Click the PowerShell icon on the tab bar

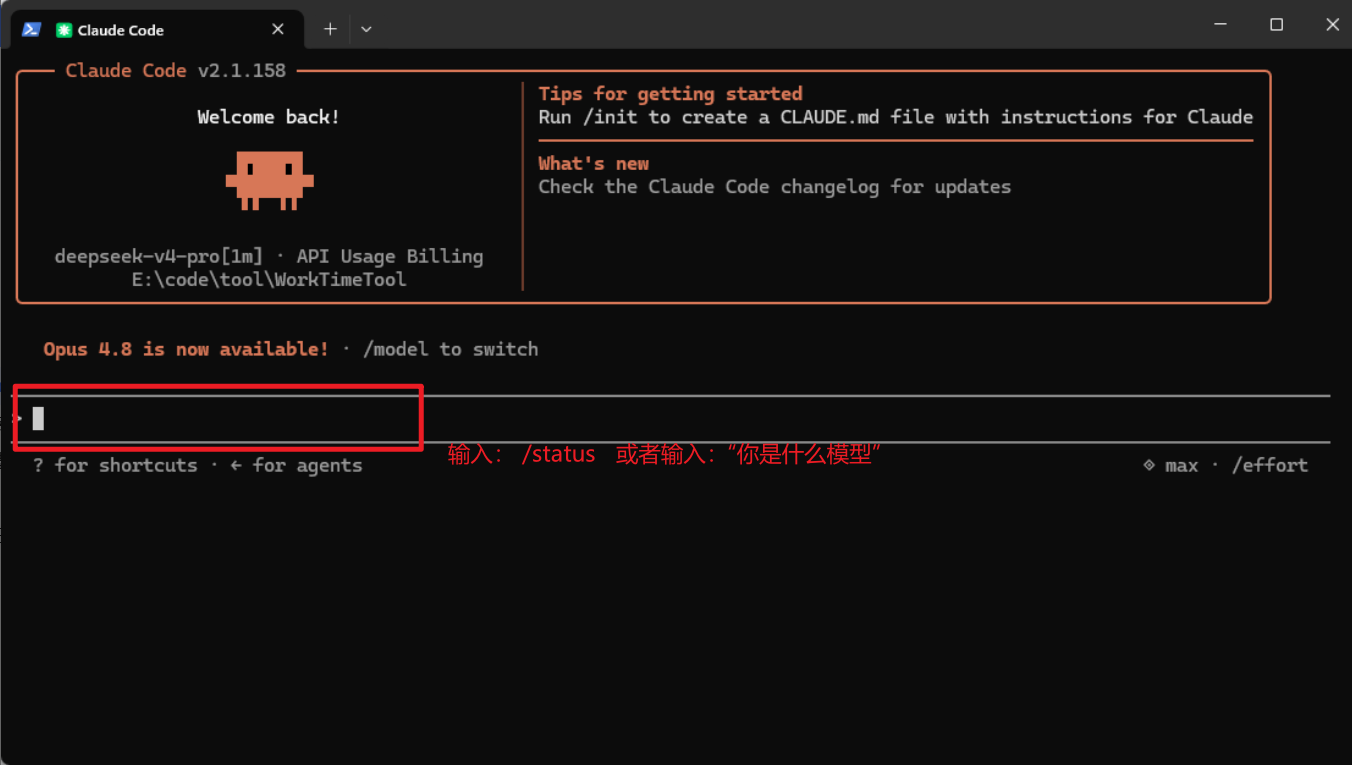[31, 29]
